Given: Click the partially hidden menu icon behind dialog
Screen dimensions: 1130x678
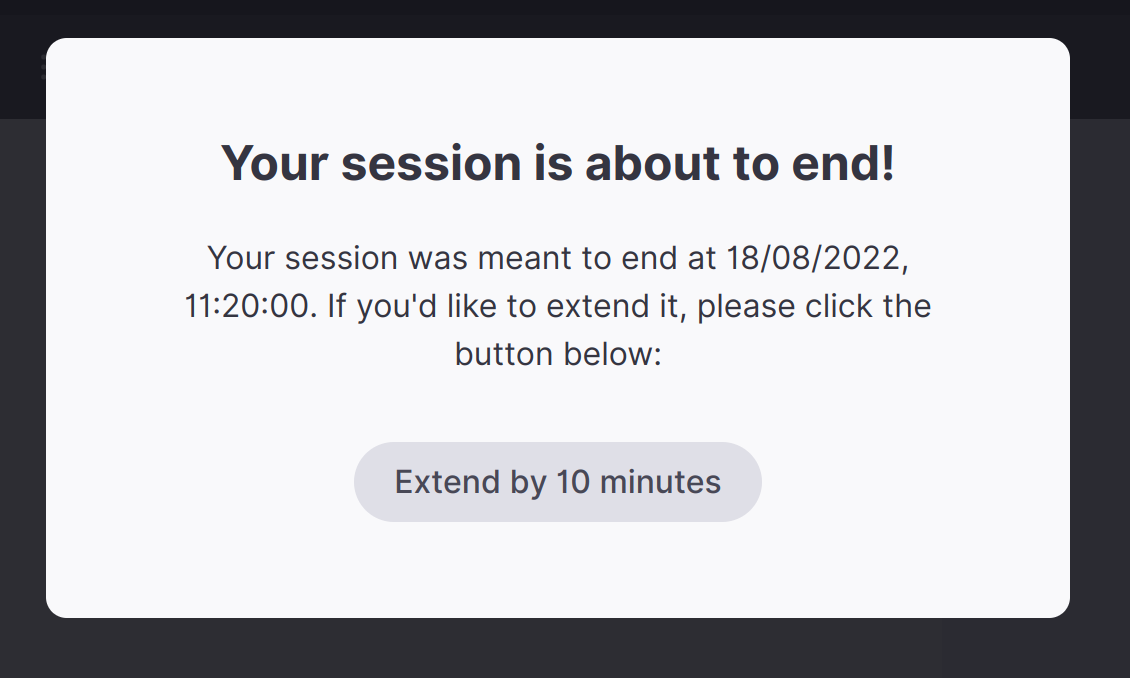Looking at the screenshot, I should [43, 67].
